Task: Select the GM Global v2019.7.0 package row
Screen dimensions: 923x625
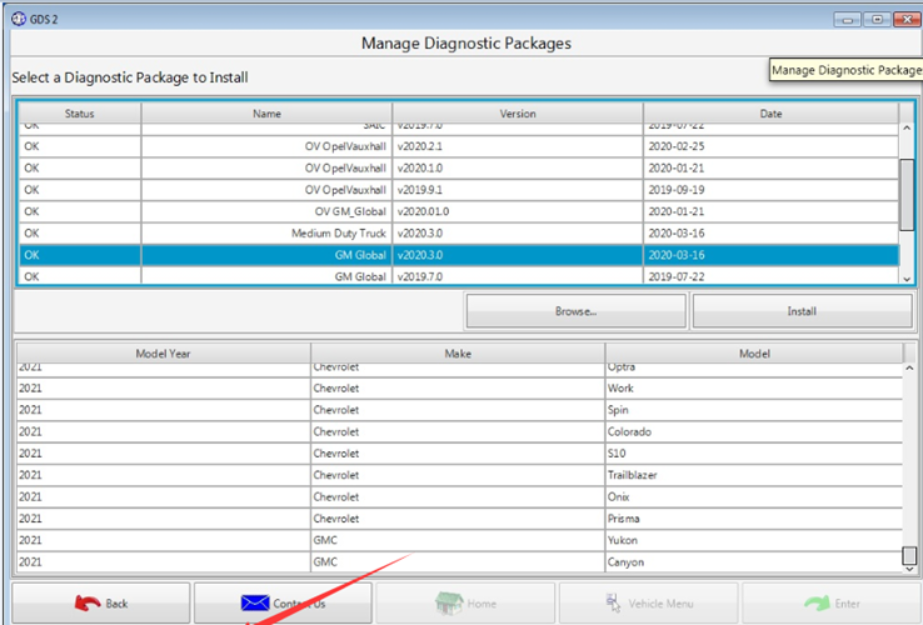Action: tap(459, 276)
